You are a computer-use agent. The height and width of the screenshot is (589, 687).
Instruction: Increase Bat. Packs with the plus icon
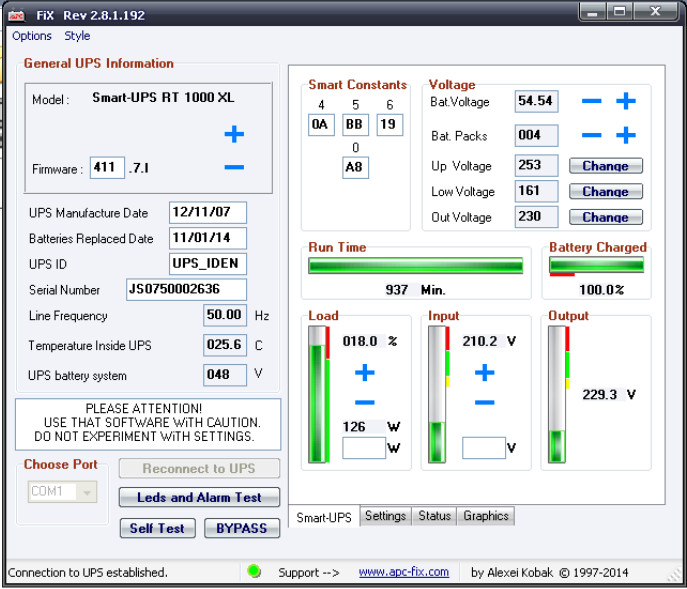[626, 135]
